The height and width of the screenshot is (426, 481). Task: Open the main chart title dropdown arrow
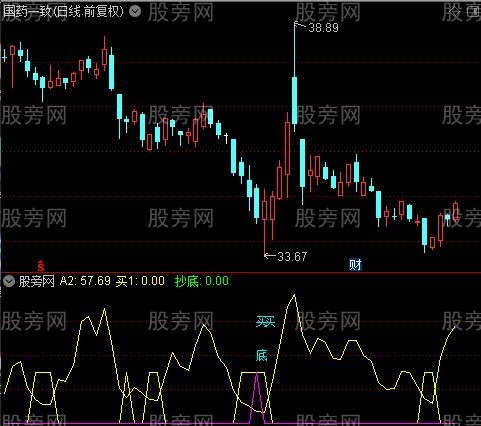(135, 12)
